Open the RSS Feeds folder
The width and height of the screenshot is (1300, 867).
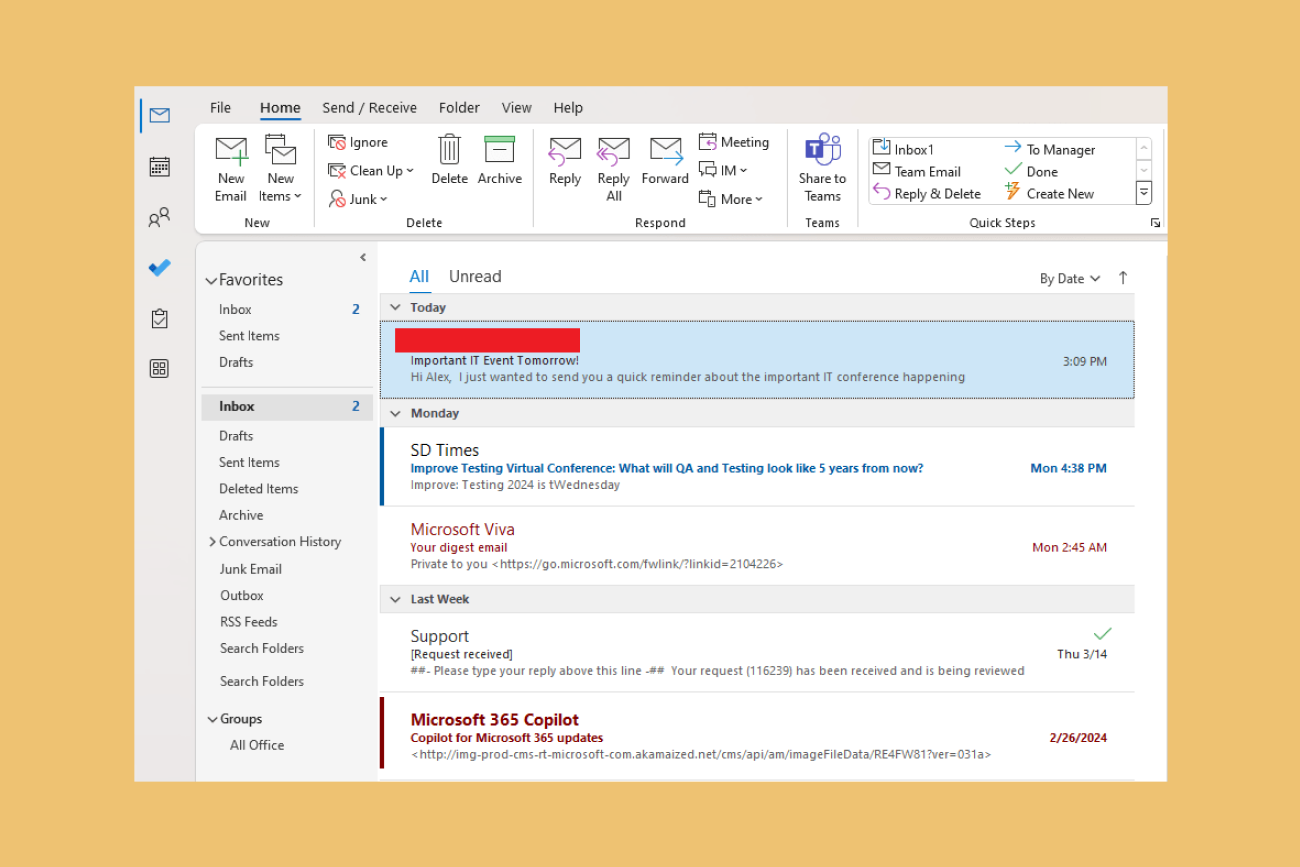249,622
